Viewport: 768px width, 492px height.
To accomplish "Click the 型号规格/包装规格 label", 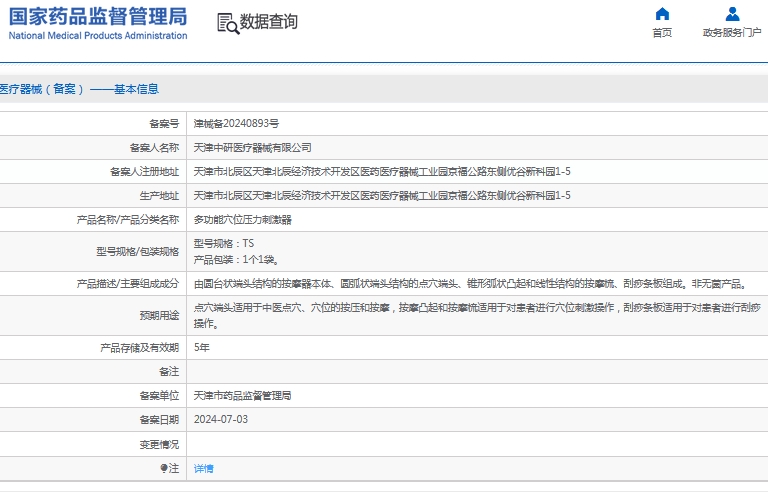I will tap(138, 251).
